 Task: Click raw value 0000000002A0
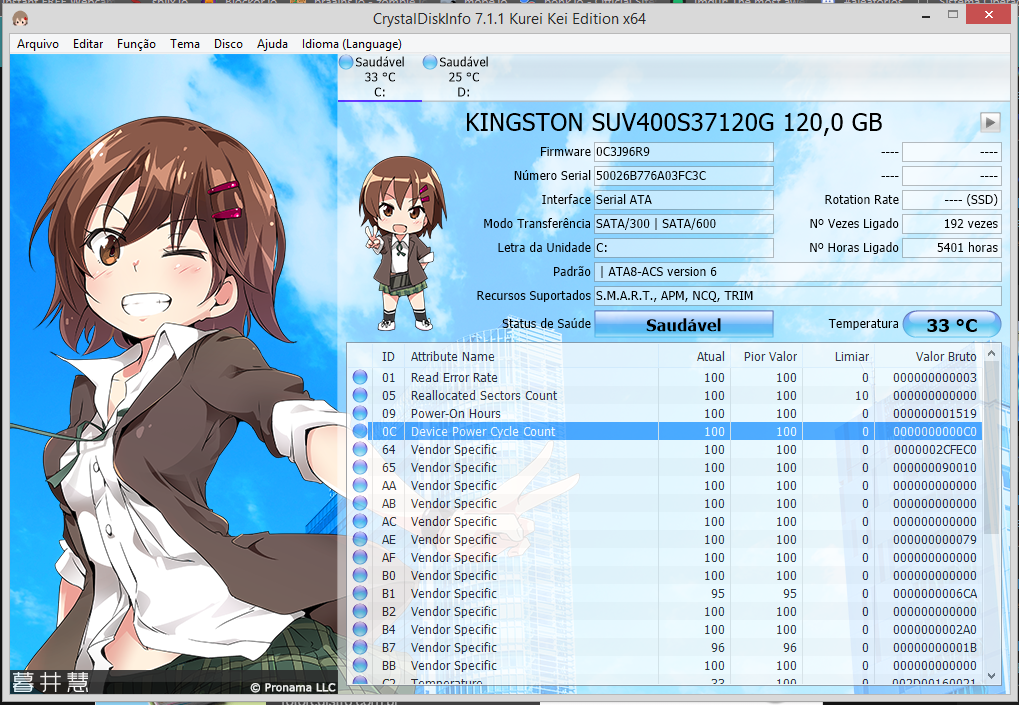pyautogui.click(x=935, y=630)
